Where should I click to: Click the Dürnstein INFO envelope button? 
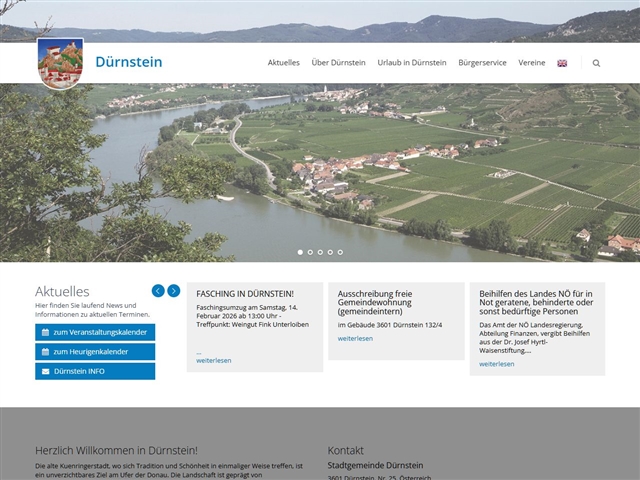pyautogui.click(x=95, y=372)
